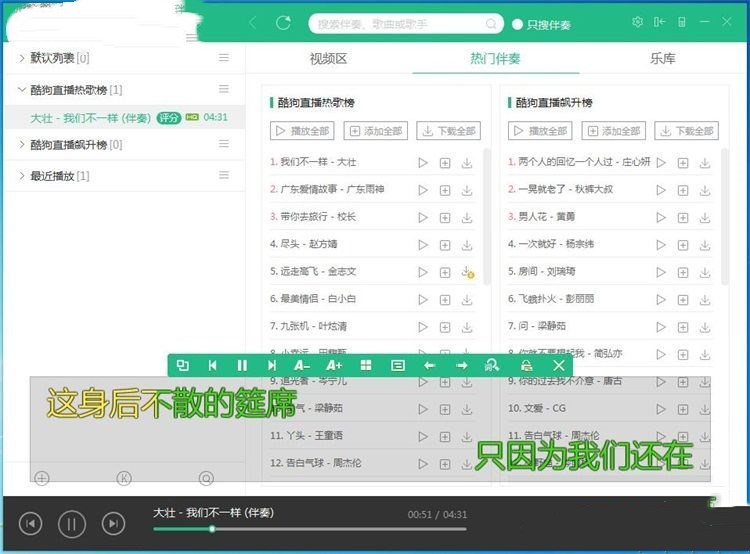The width and height of the screenshot is (750, 554).
Task: Select 大壮 - 我们不一样 (伴奏) playlist row
Action: tap(124, 118)
